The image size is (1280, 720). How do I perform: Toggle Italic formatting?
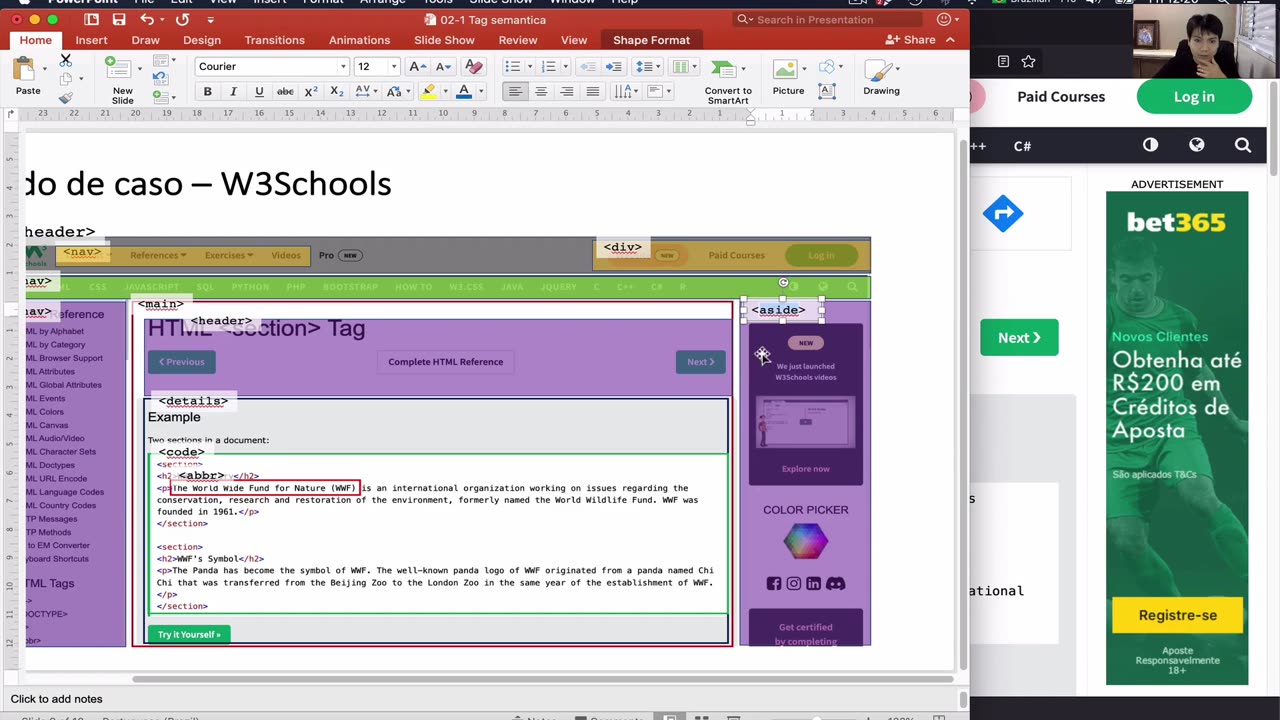pos(233,91)
